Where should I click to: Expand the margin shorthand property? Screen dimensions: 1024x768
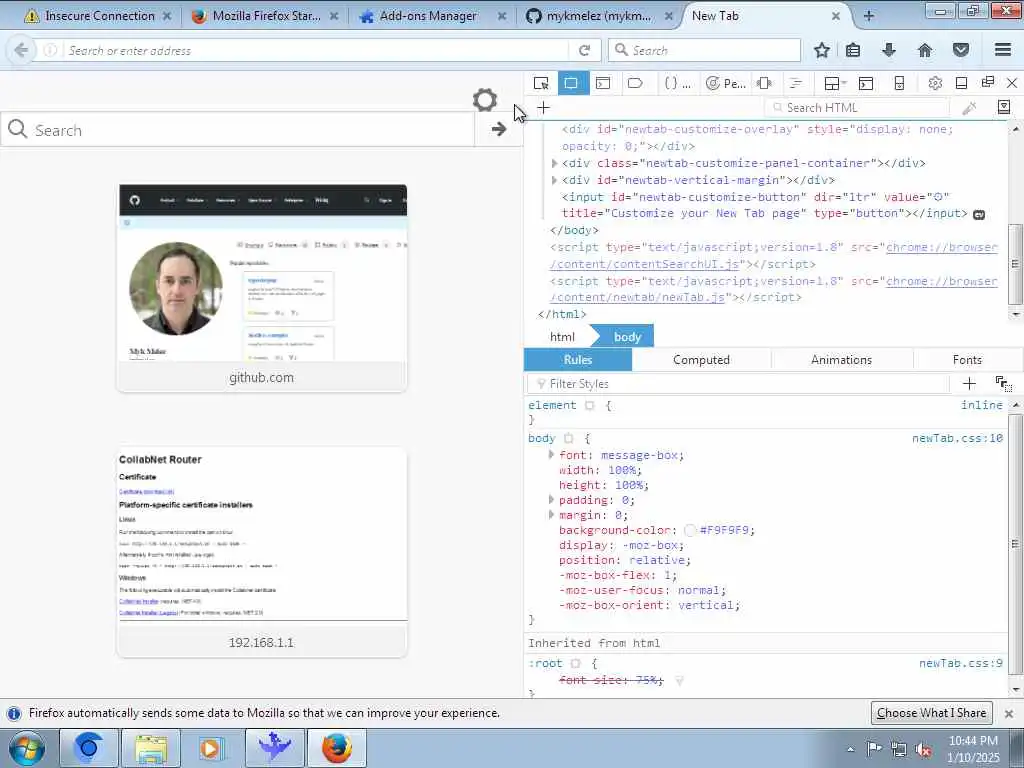click(x=551, y=515)
